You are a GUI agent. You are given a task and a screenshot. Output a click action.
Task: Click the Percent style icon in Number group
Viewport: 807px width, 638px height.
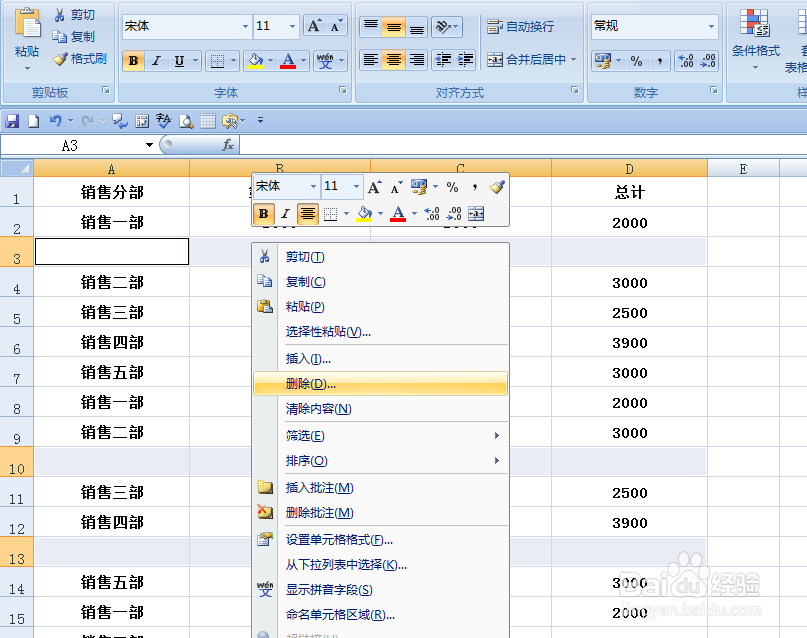(635, 62)
